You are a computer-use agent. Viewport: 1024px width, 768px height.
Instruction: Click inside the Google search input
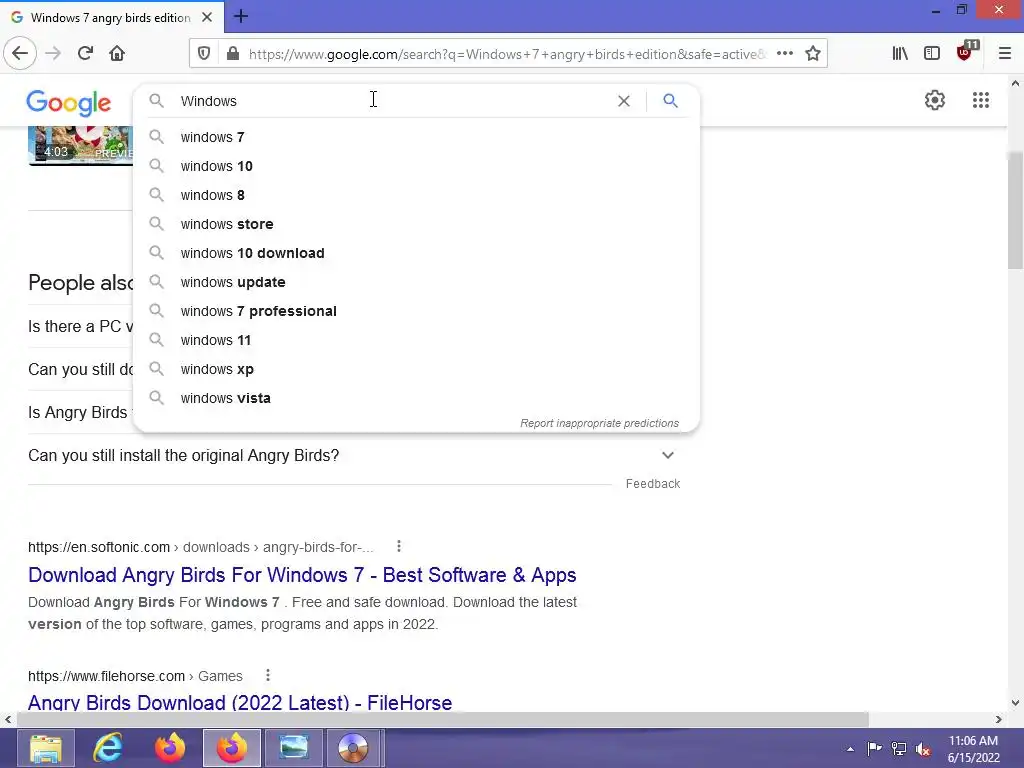[x=392, y=101]
